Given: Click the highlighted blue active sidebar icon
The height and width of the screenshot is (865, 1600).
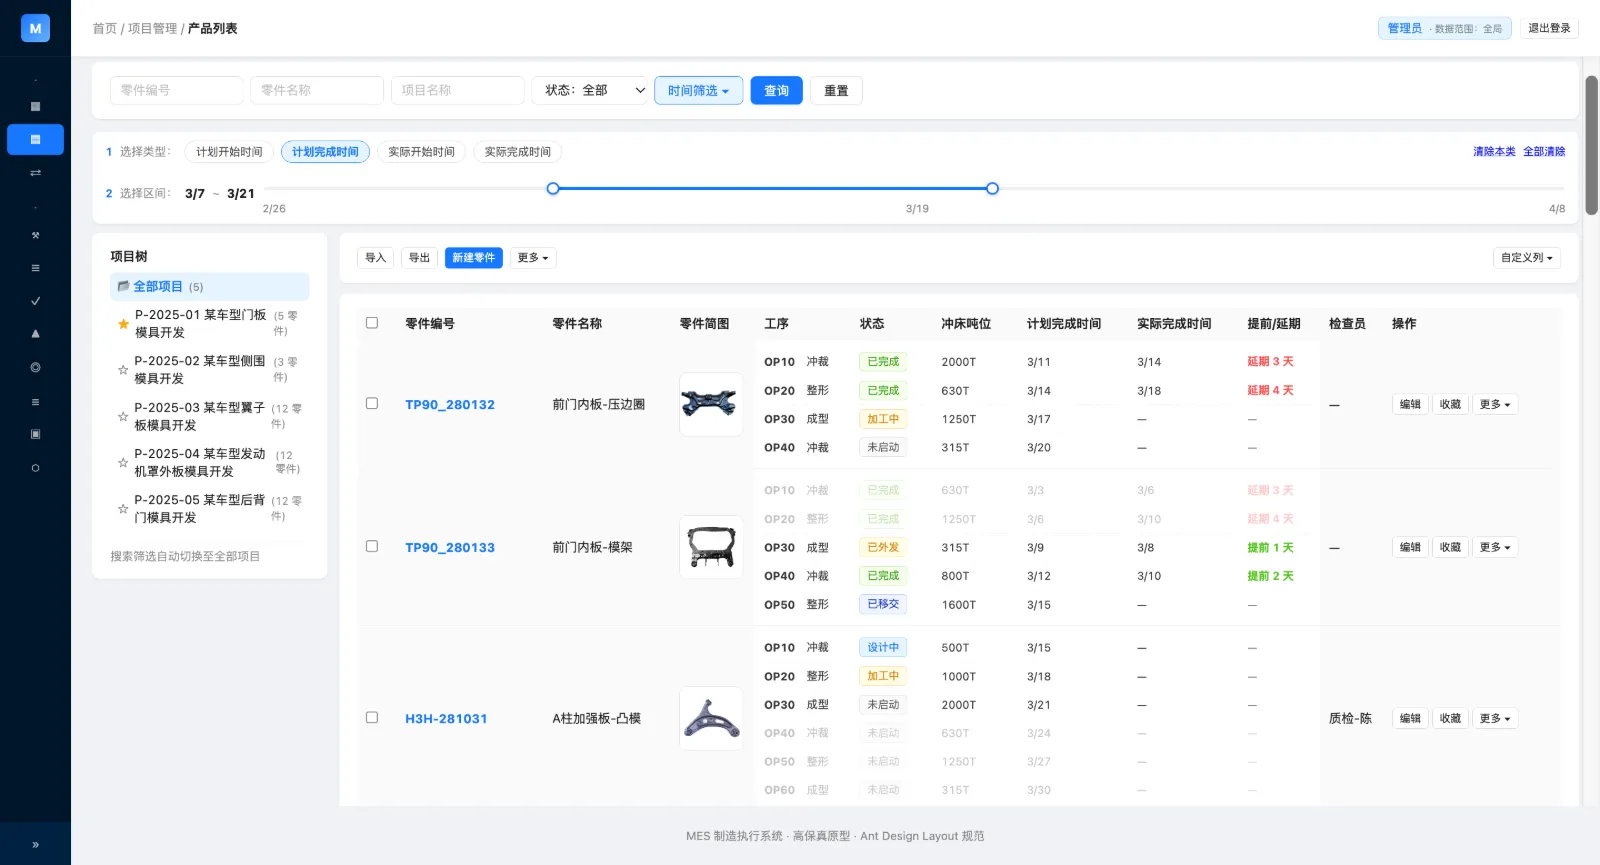Looking at the screenshot, I should click(35, 140).
